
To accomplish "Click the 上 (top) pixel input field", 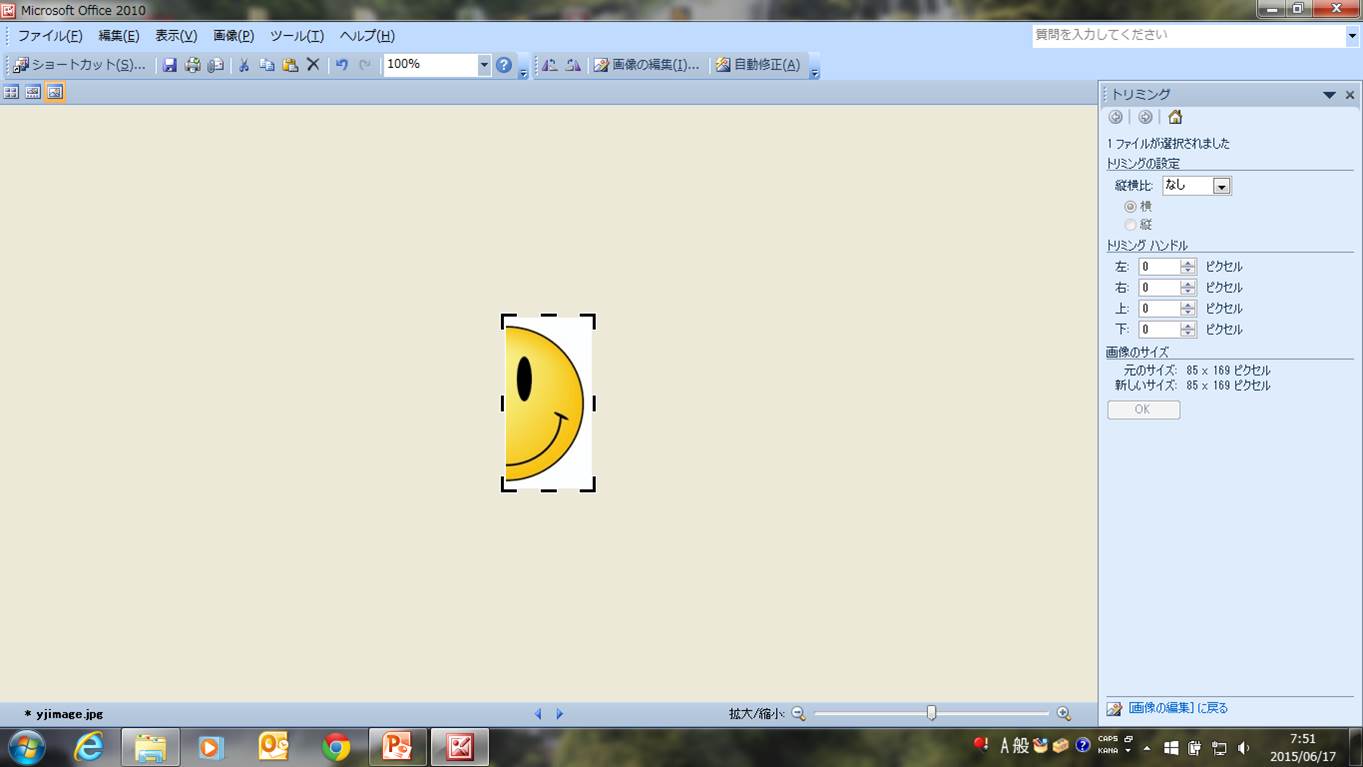I will click(1159, 309).
